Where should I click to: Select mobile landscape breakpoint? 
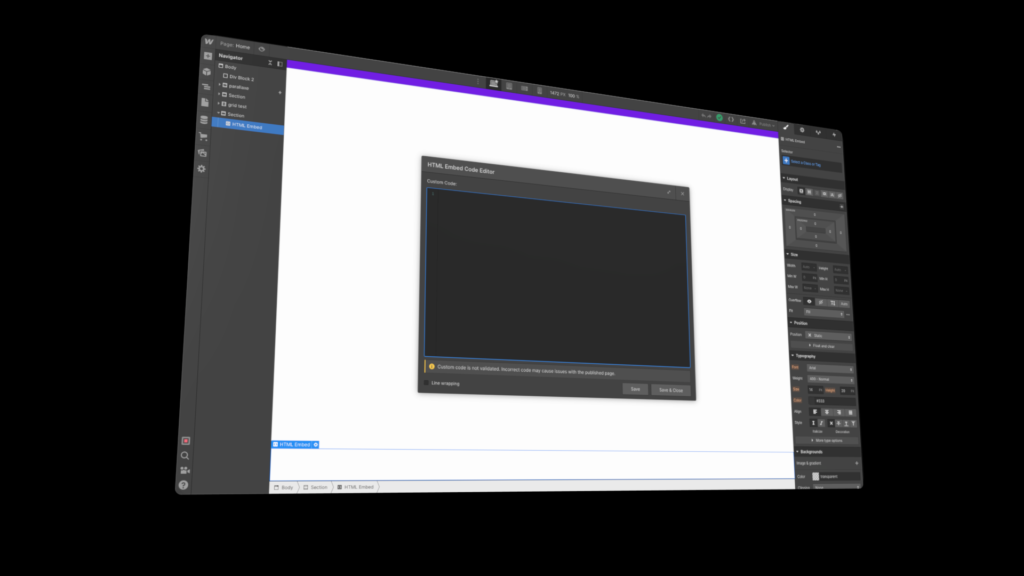point(524,88)
